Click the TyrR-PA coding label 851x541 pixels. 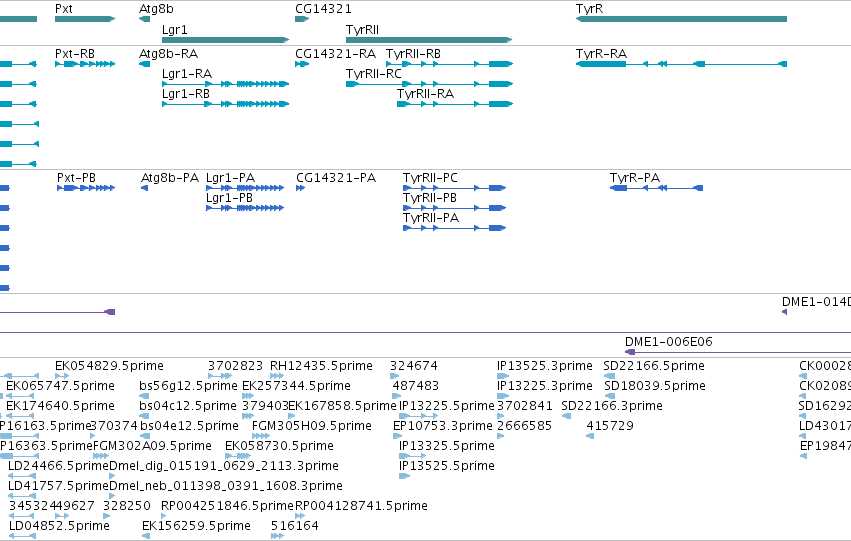(x=634, y=178)
